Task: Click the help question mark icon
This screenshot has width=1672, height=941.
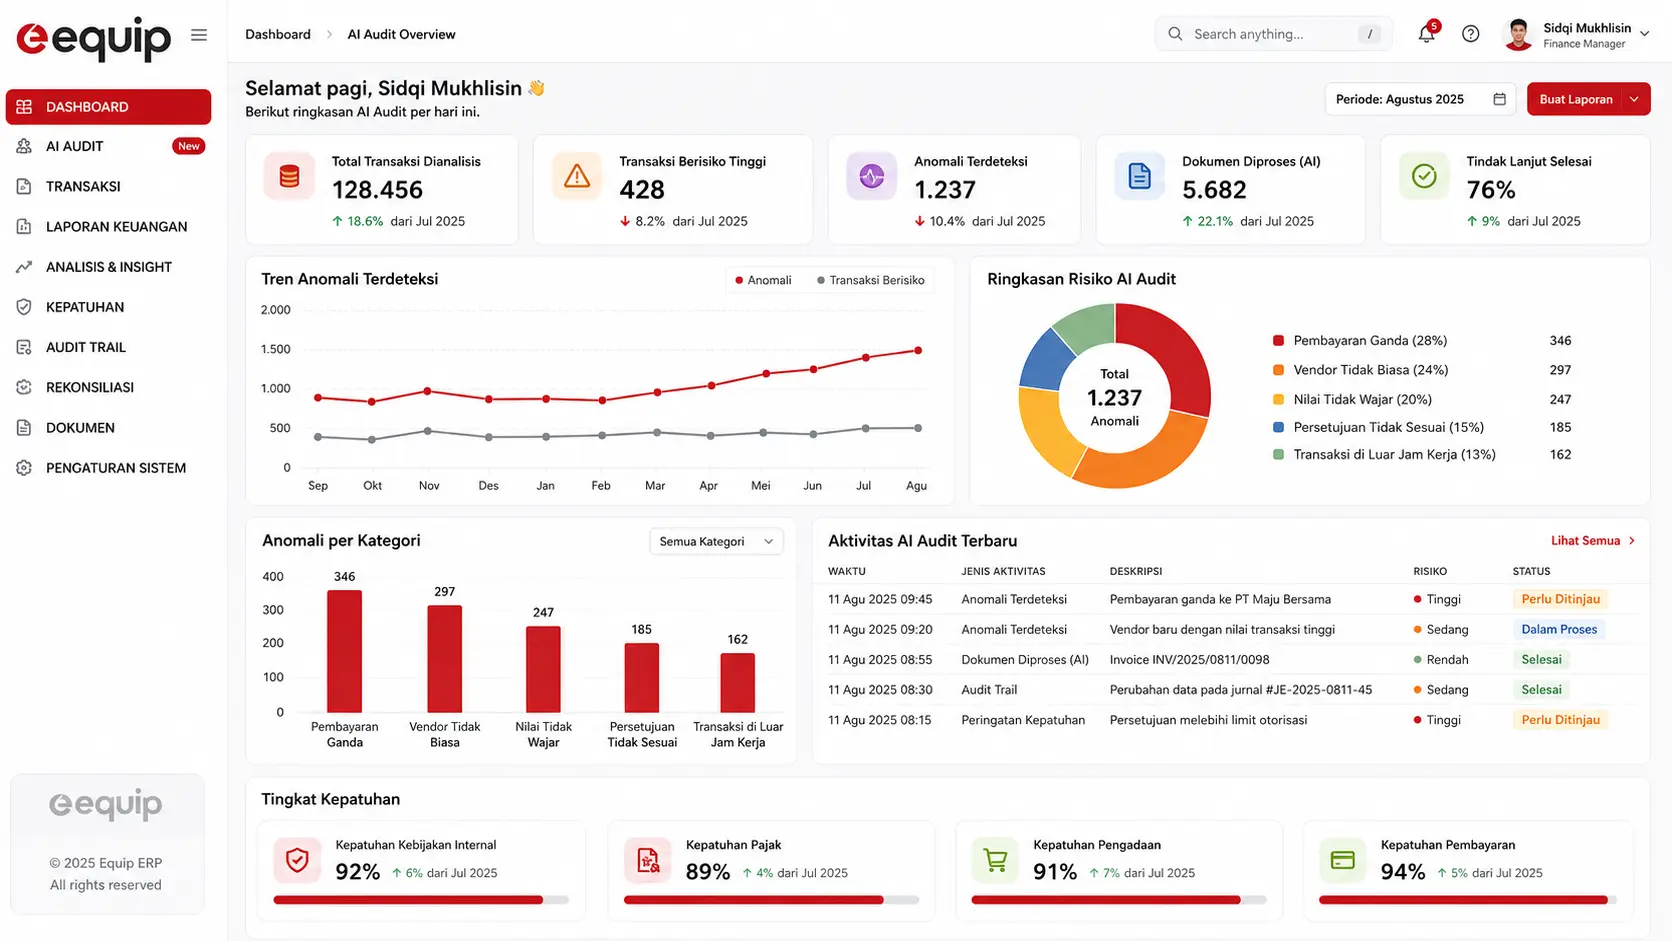Action: coord(1470,34)
